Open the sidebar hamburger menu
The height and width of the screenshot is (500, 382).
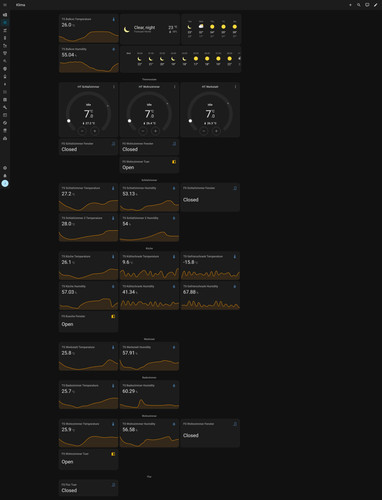pyautogui.click(x=5, y=5)
